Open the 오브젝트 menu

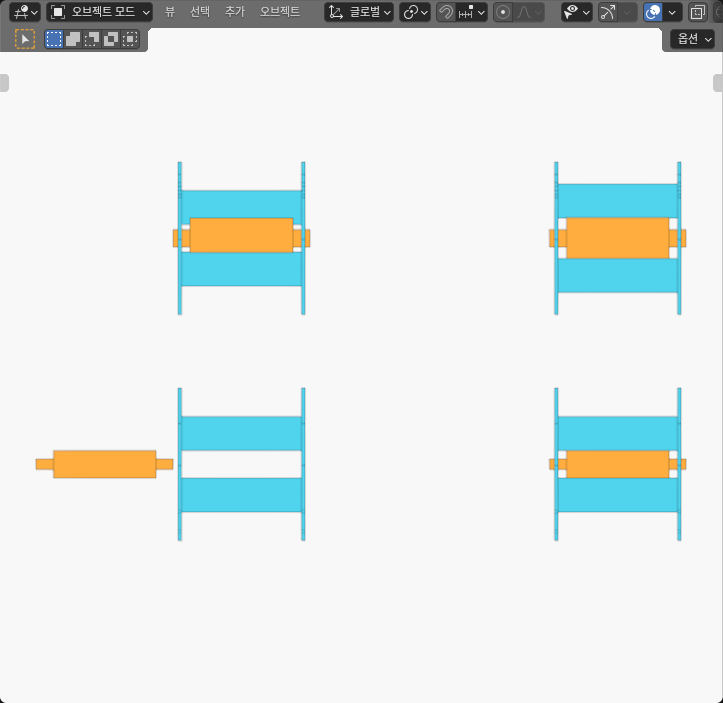click(x=279, y=12)
